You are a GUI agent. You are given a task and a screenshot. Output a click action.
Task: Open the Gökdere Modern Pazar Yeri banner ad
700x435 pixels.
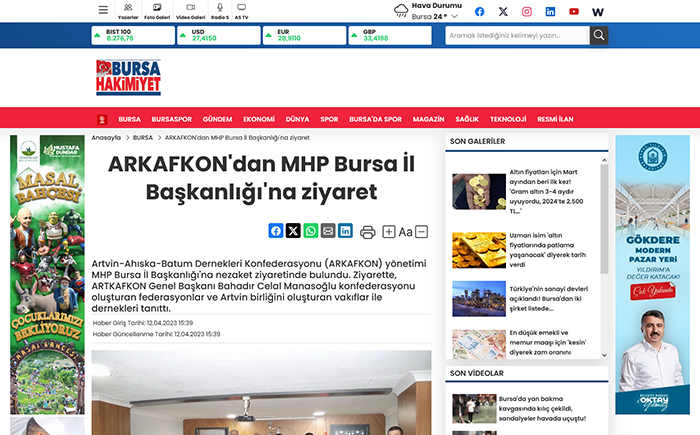click(x=652, y=275)
